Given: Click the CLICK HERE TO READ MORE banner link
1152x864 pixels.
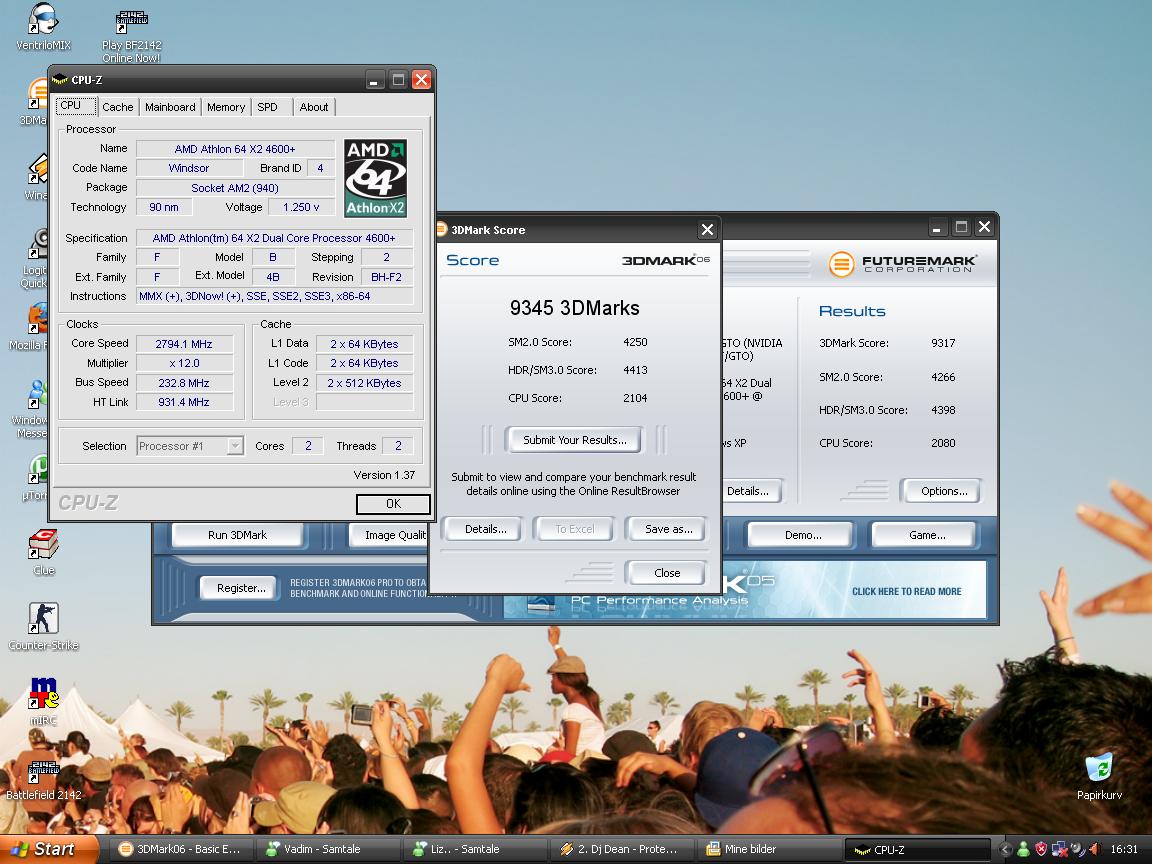Looking at the screenshot, I should point(907,591).
